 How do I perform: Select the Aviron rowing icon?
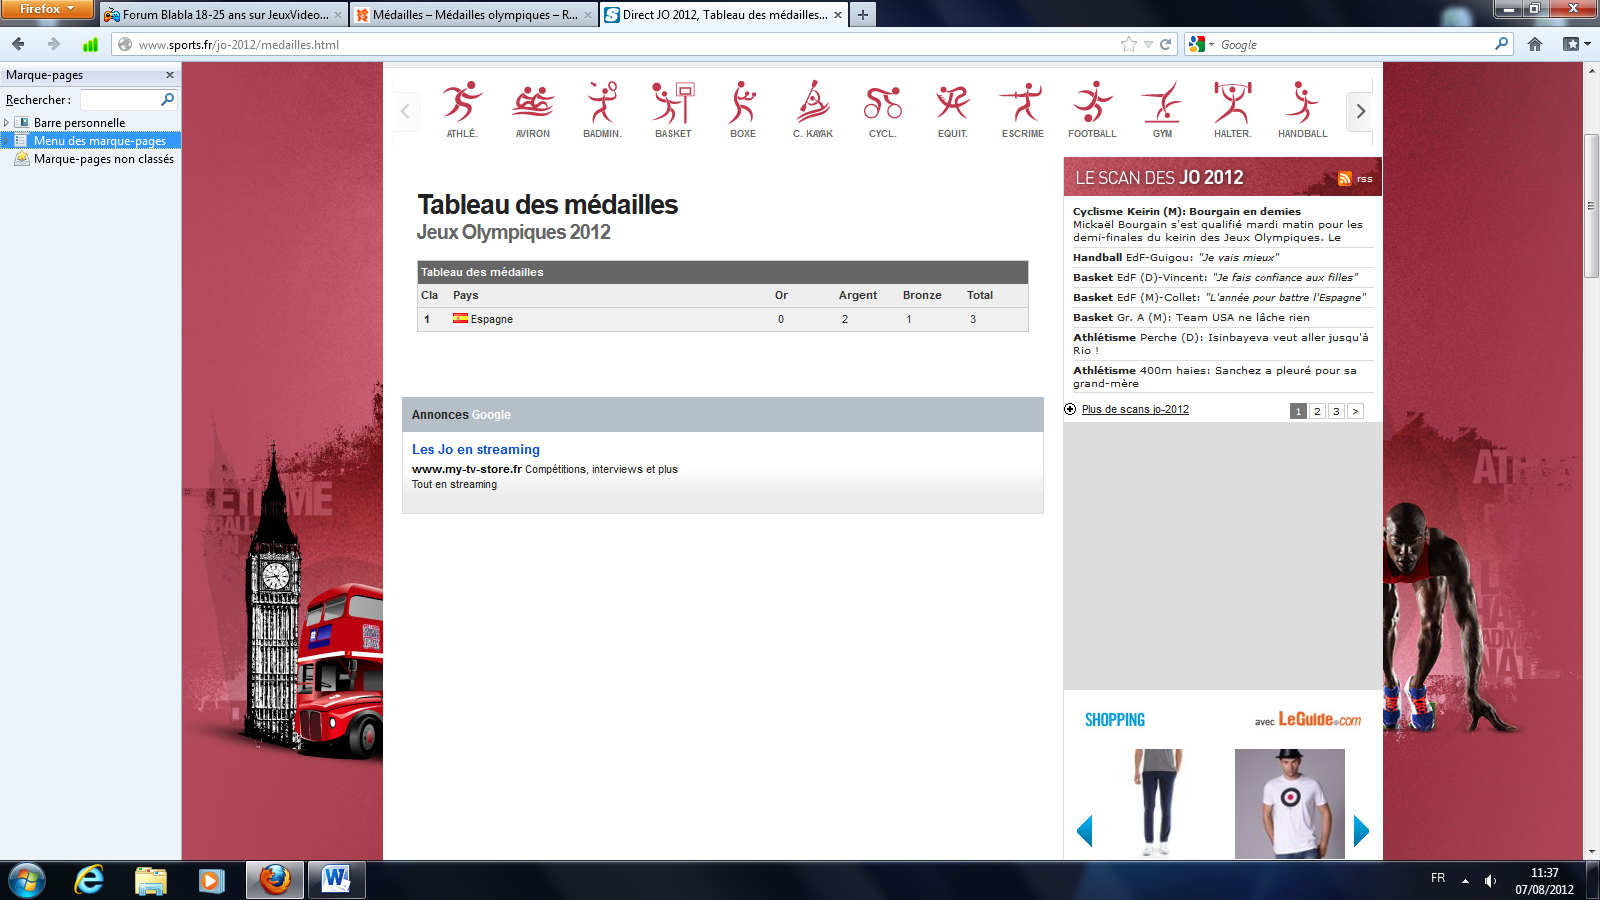click(x=532, y=109)
